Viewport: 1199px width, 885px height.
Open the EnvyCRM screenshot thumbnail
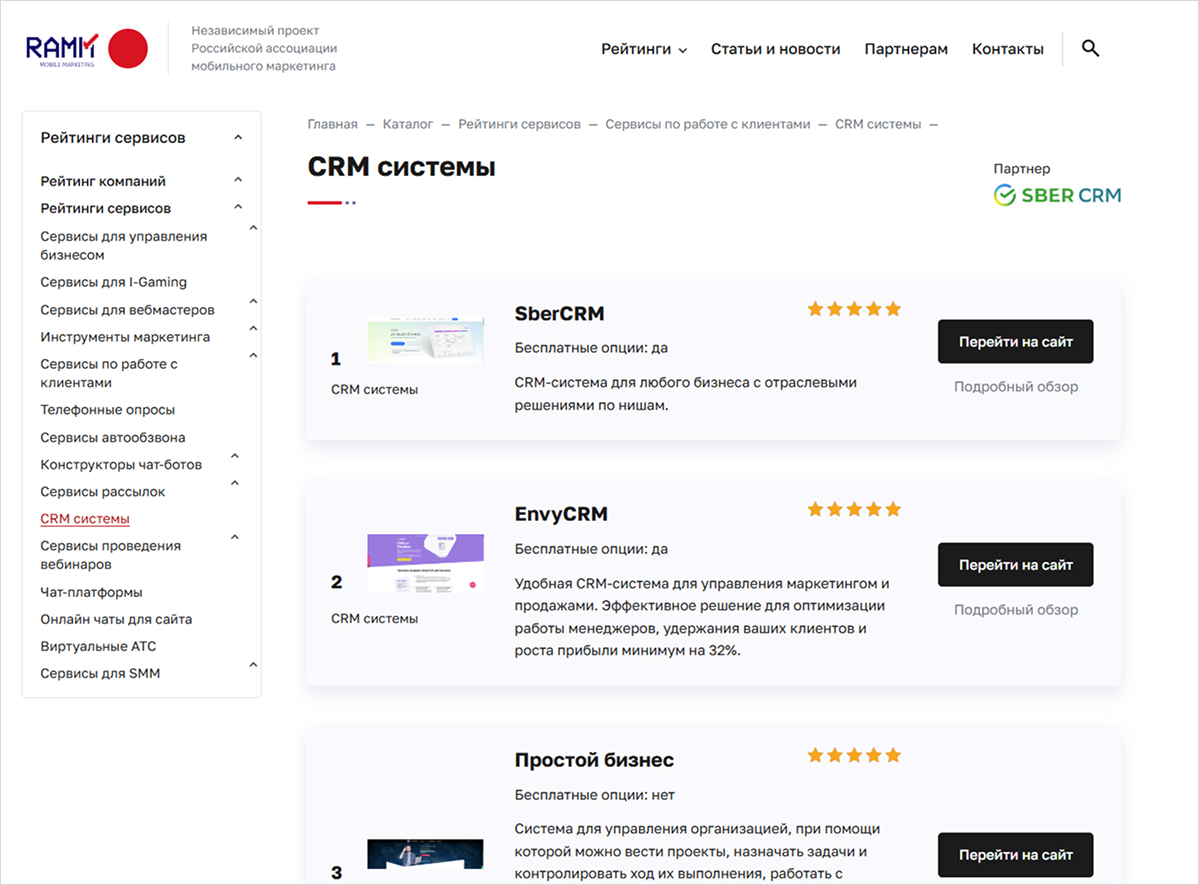click(x=425, y=563)
